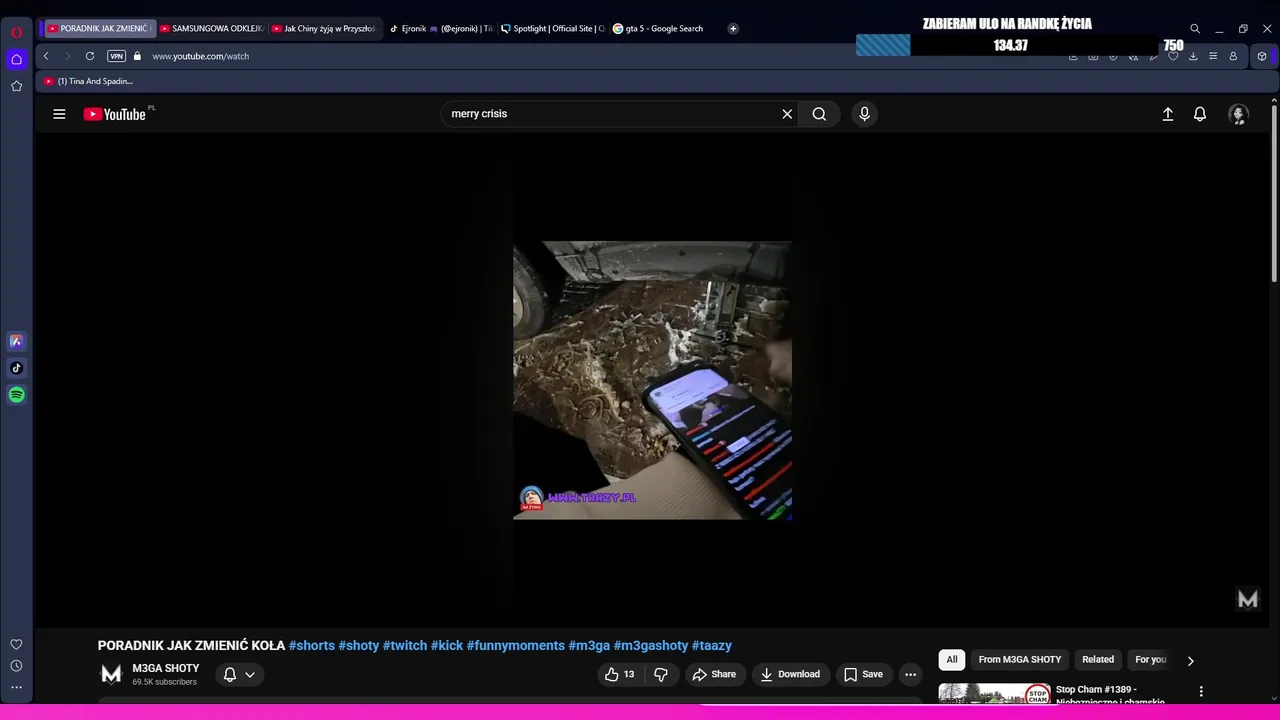Open the History clock in the sidebar
This screenshot has height=720, width=1280.
[x=16, y=666]
